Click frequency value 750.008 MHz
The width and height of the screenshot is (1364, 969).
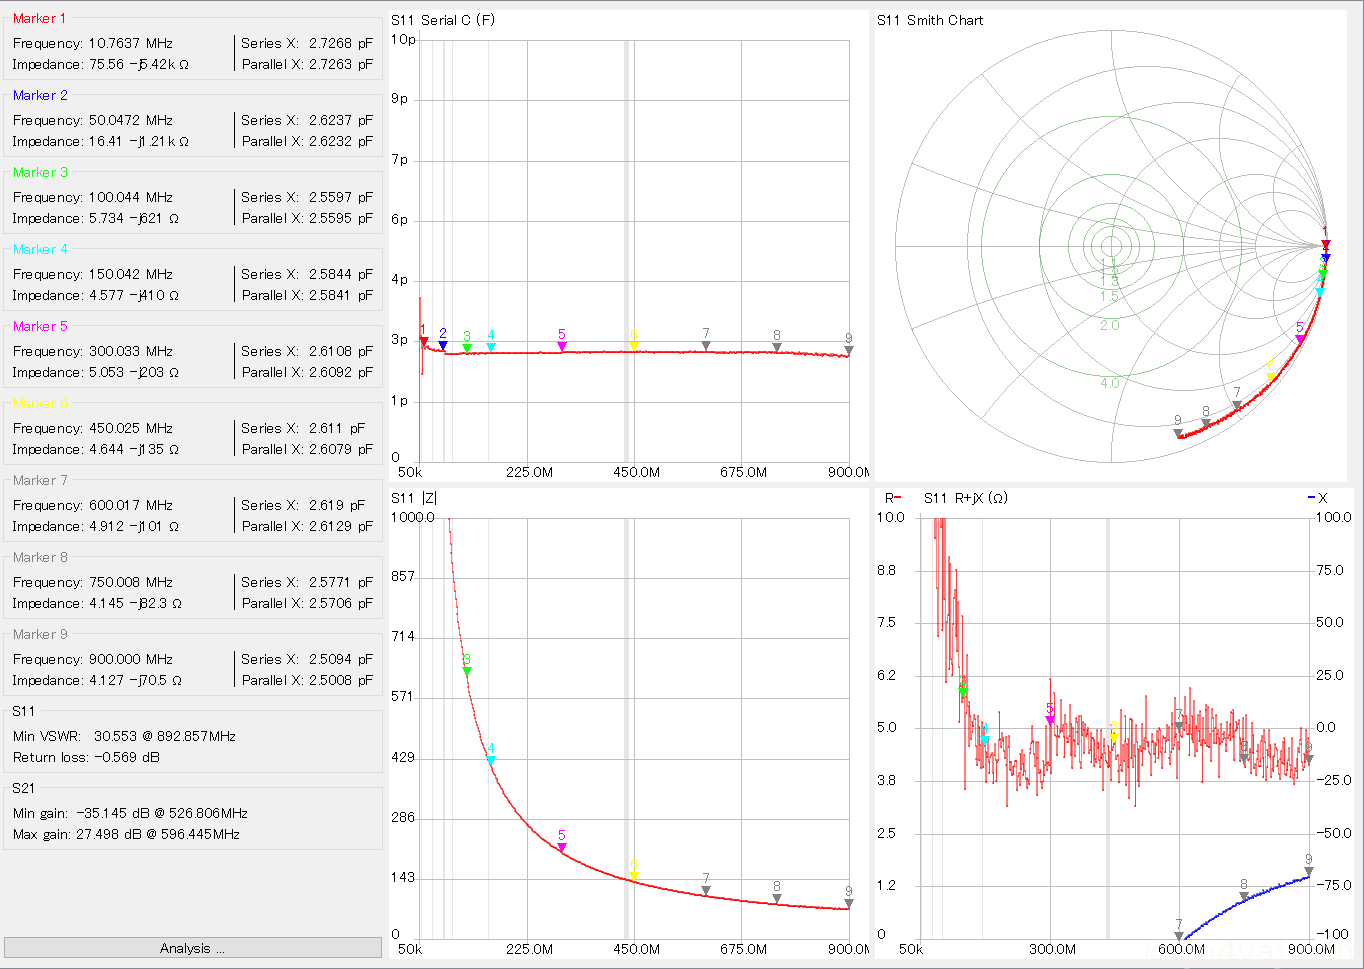point(131,582)
